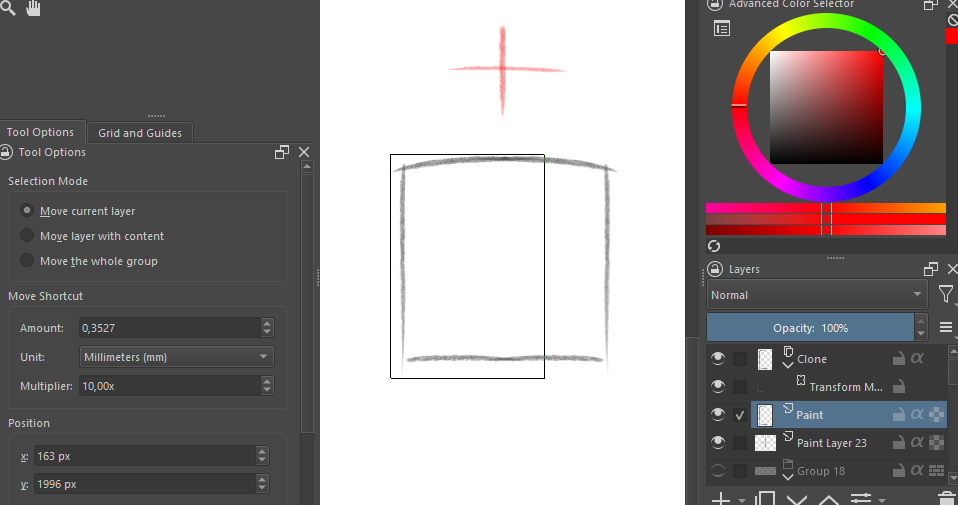Toggle lock on Paint layer
The width and height of the screenshot is (958, 505).
pos(899,415)
